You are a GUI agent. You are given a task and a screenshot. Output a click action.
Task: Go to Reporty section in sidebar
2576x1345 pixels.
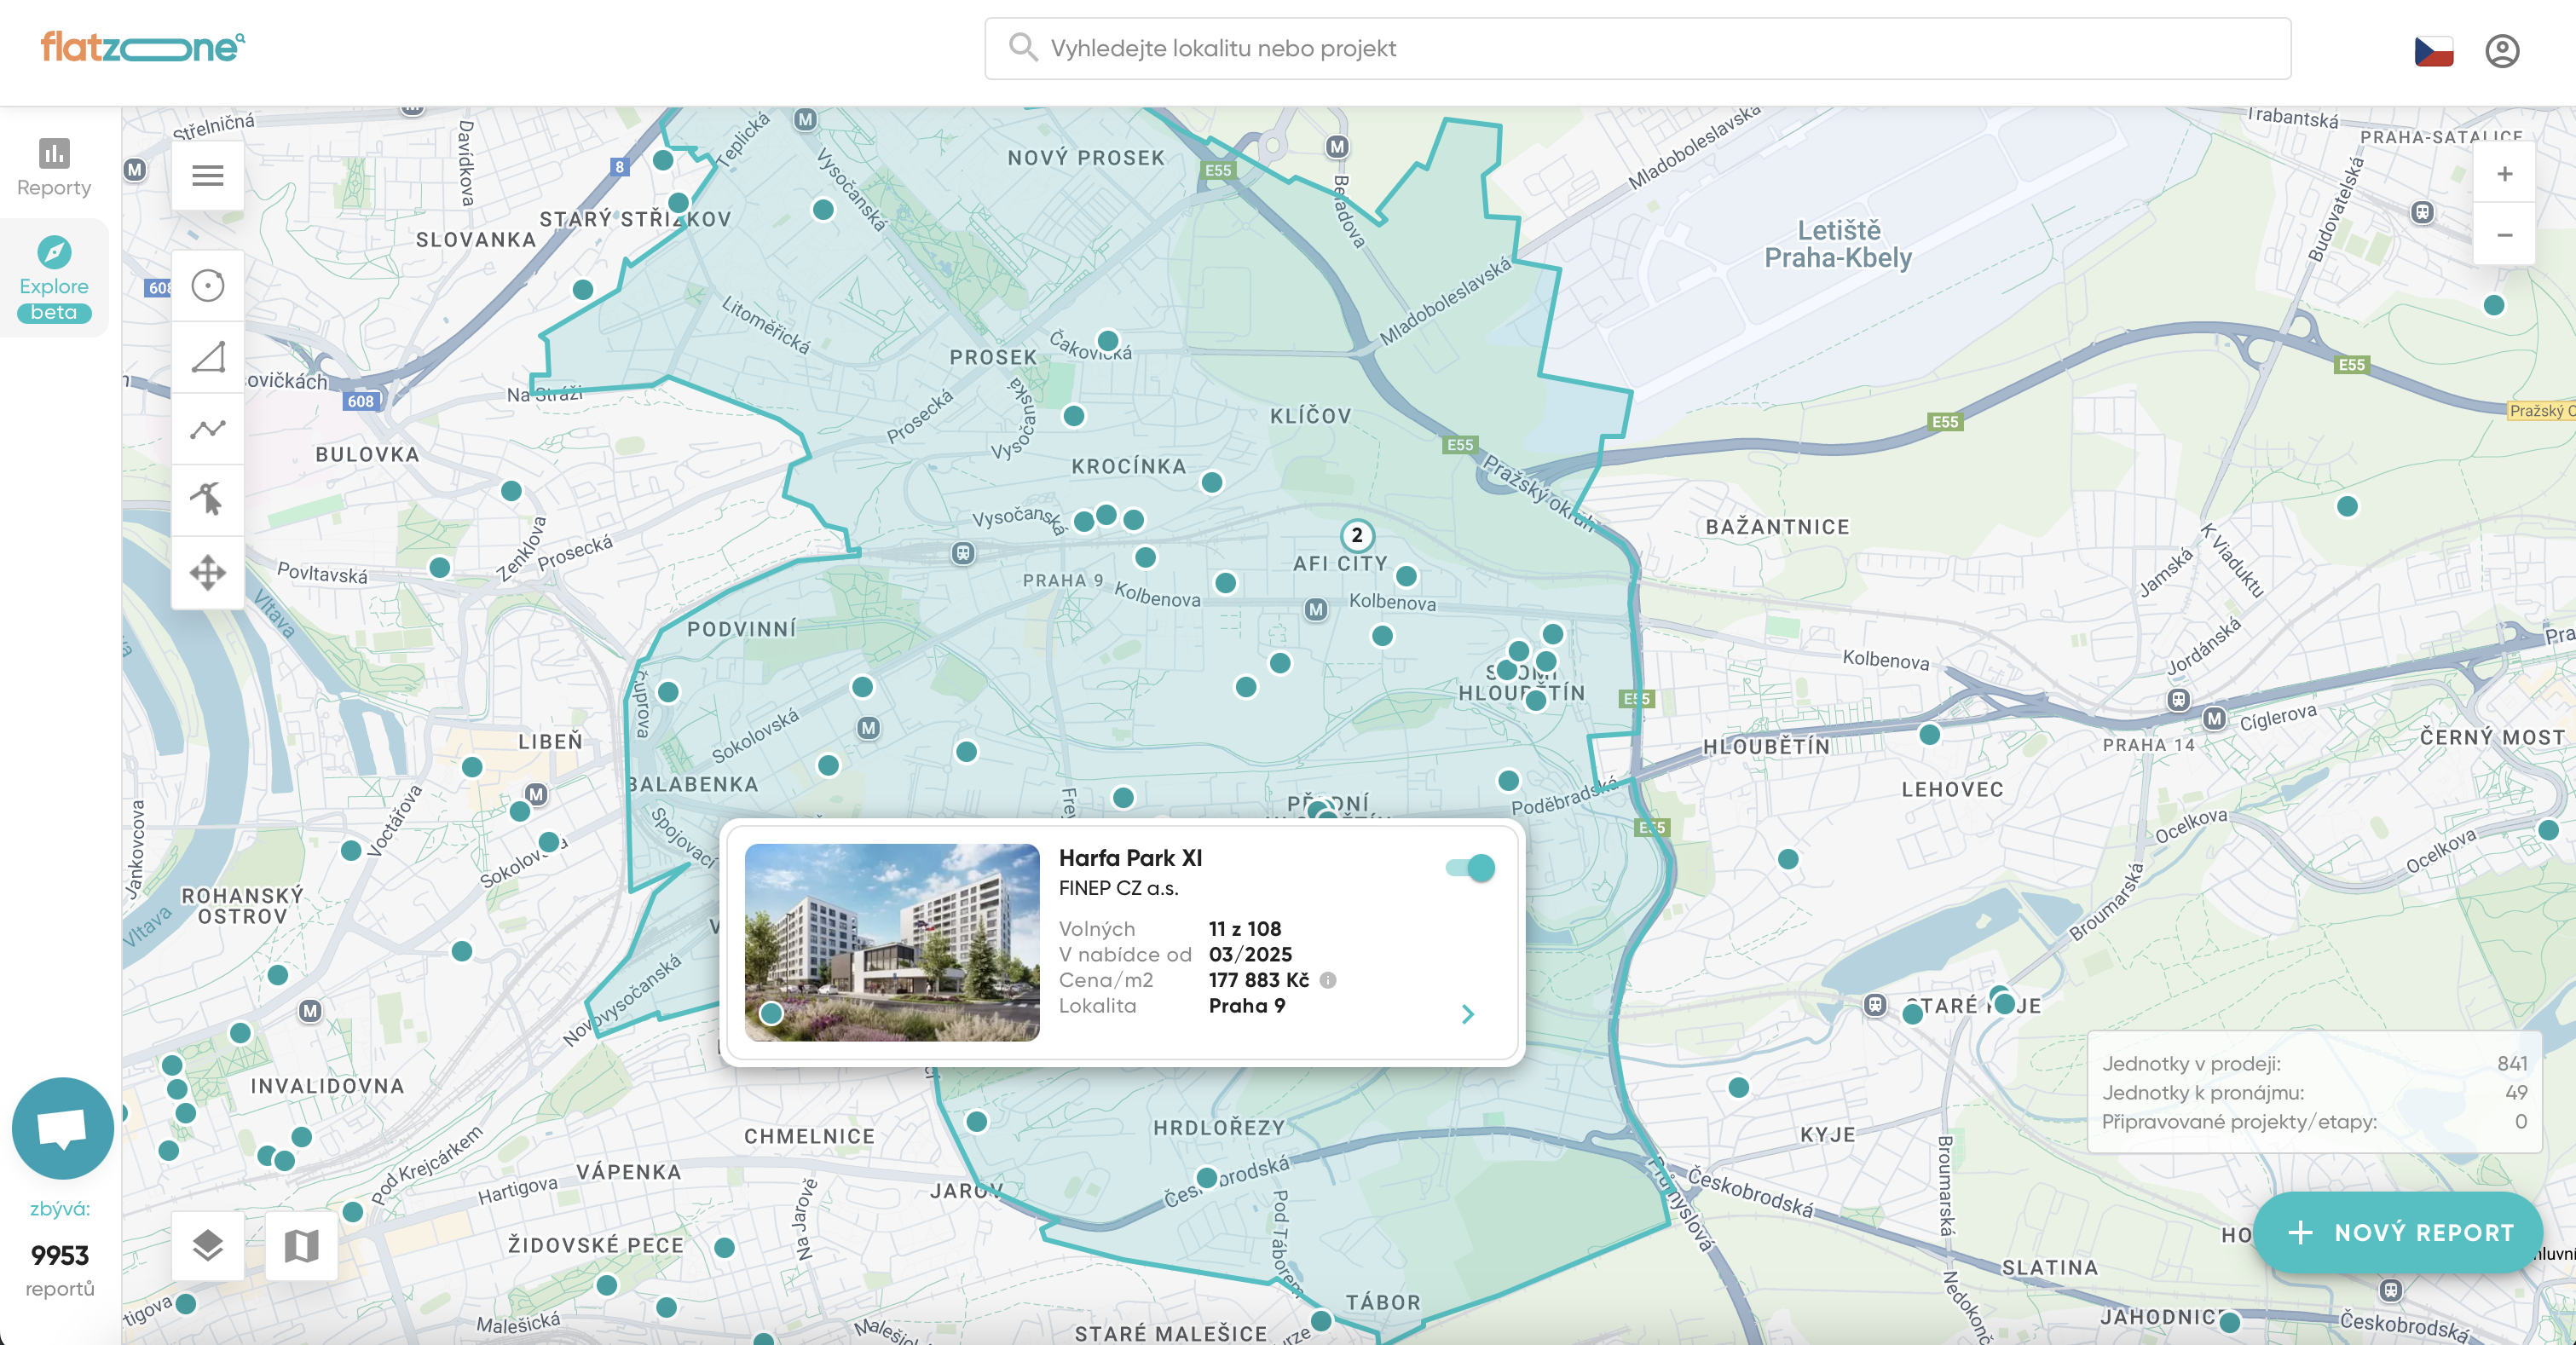click(54, 167)
